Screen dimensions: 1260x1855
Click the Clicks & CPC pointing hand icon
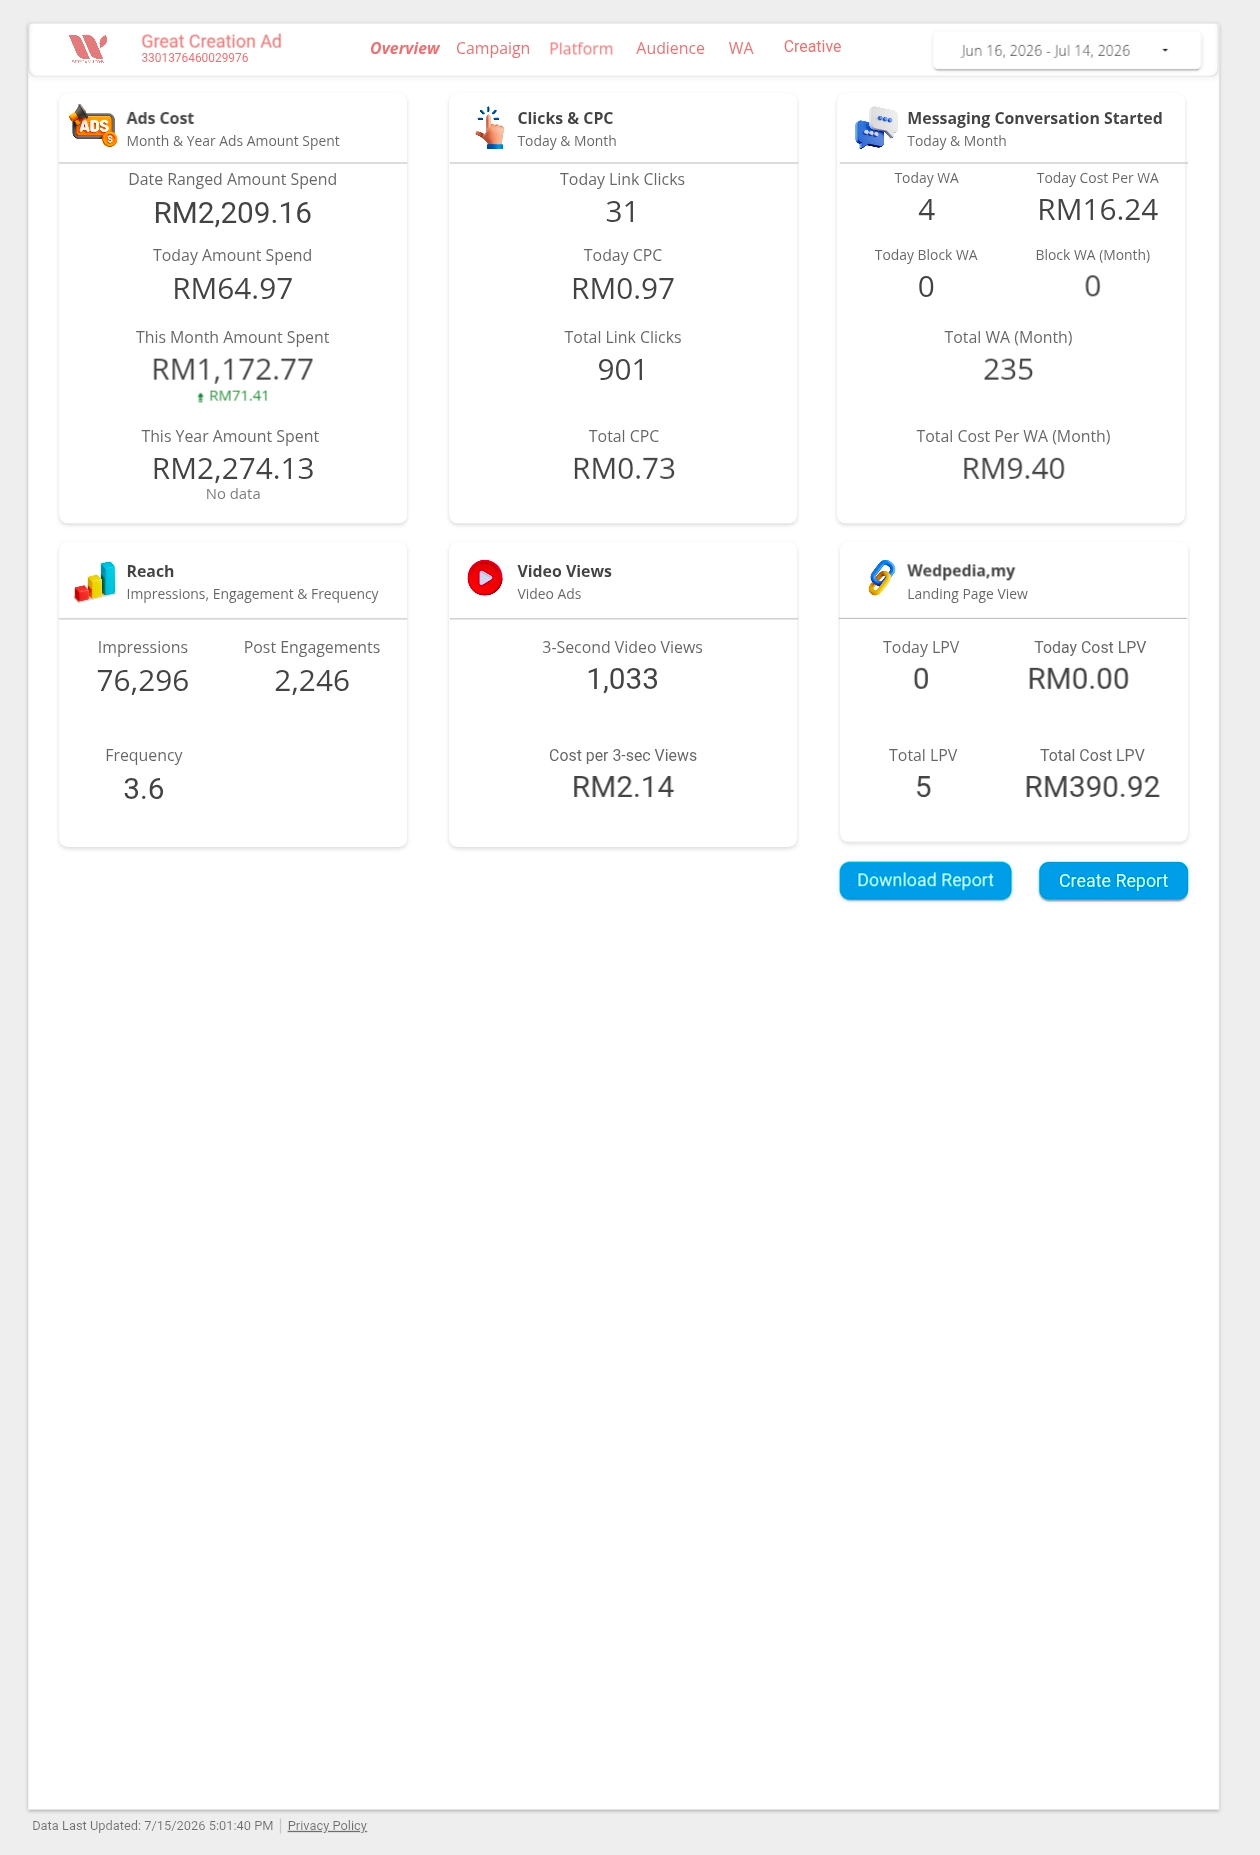[489, 128]
